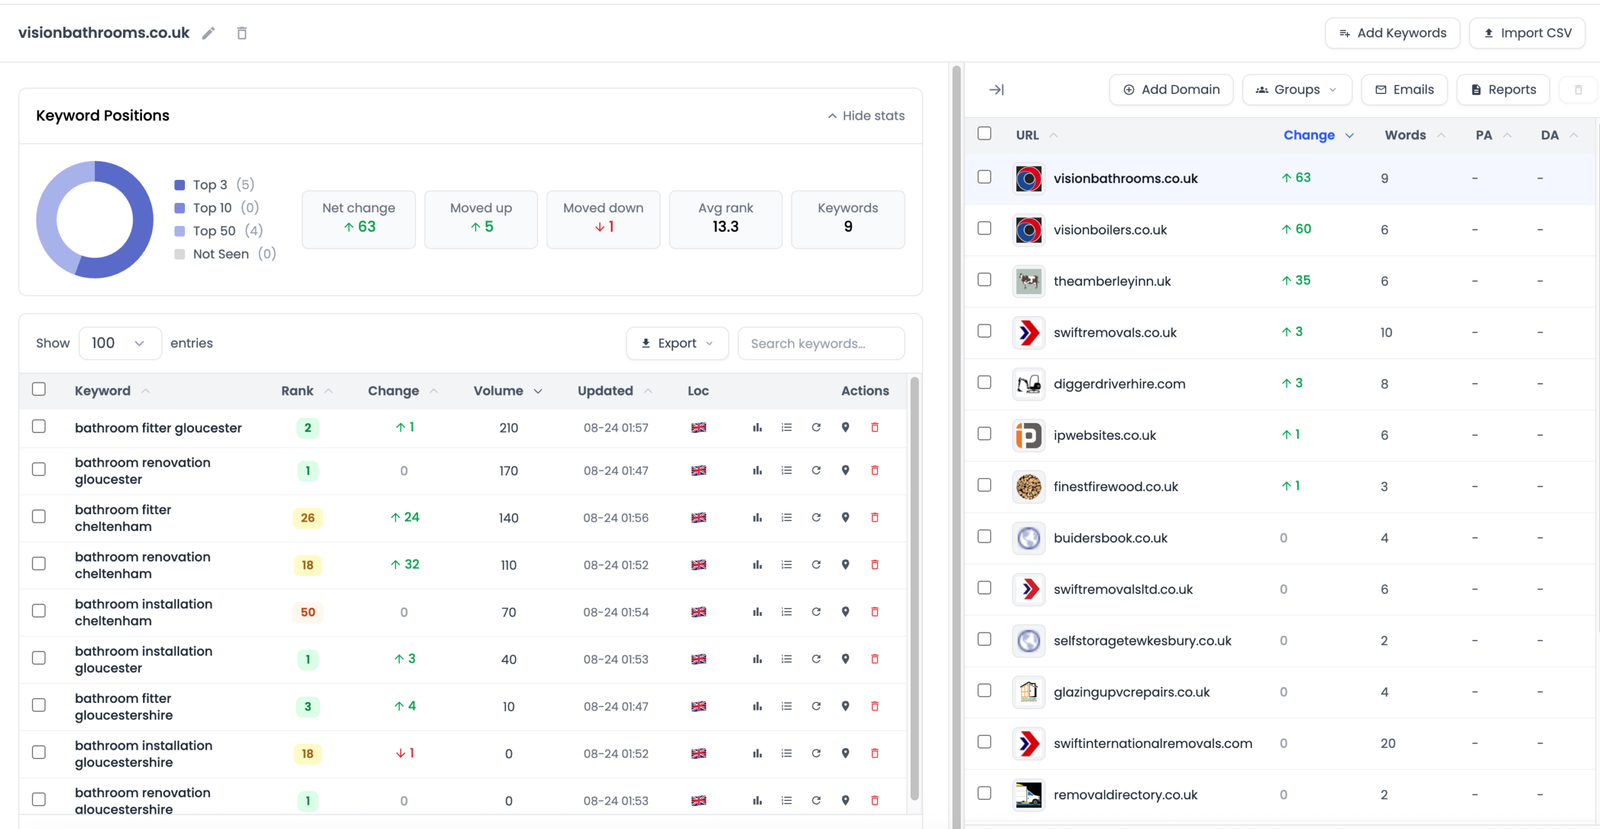Screen dimensions: 1600x829
Task: Click Add Domain button
Action: [x=1171, y=90]
